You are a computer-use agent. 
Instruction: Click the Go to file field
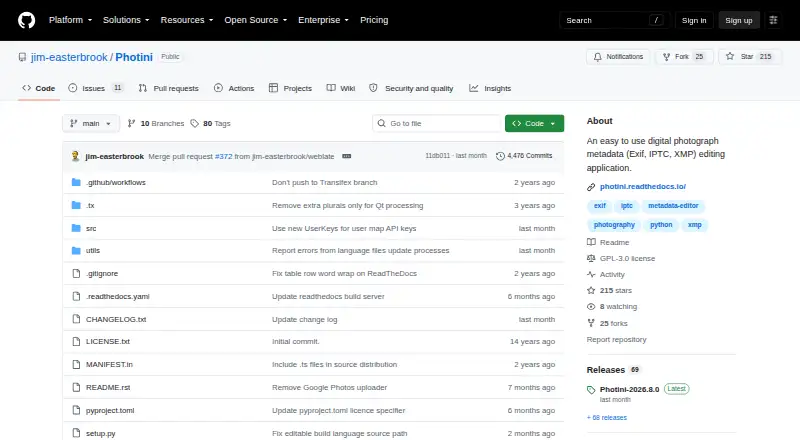pyautogui.click(x=437, y=124)
